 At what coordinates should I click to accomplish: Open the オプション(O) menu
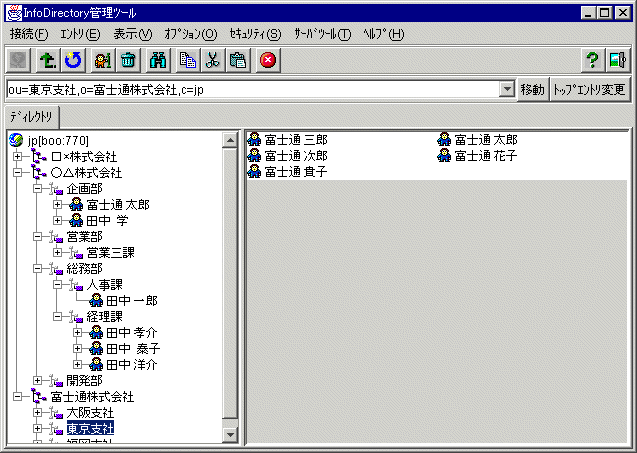click(191, 34)
